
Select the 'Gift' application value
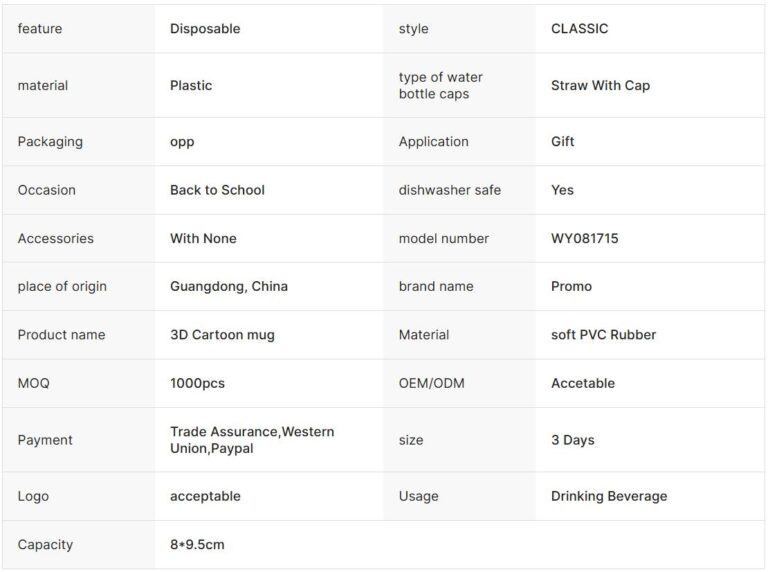[563, 142]
